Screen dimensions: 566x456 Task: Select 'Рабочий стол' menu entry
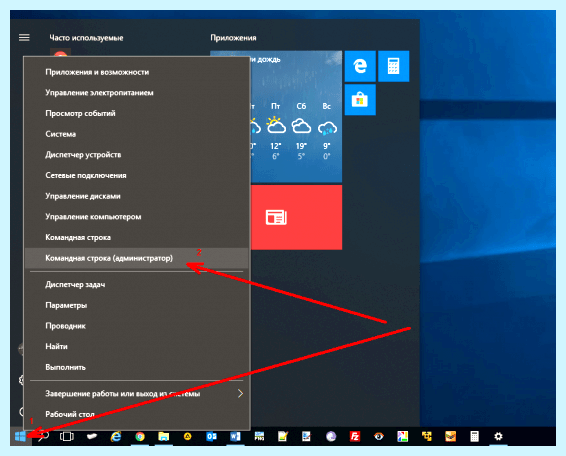click(137, 414)
